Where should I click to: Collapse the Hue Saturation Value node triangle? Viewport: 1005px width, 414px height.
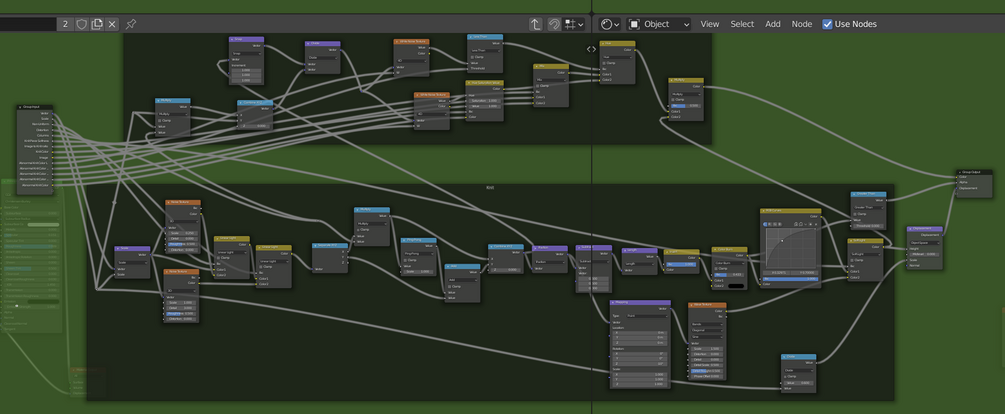(469, 83)
